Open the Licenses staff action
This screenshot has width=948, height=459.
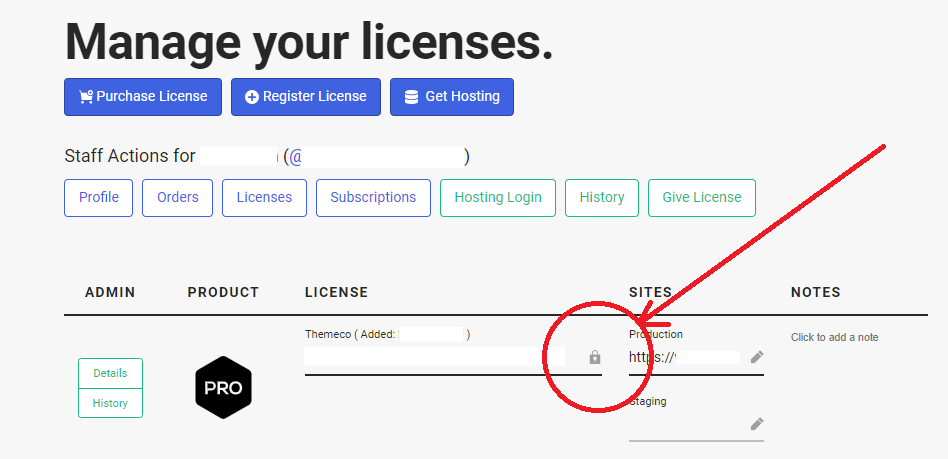[x=264, y=198]
